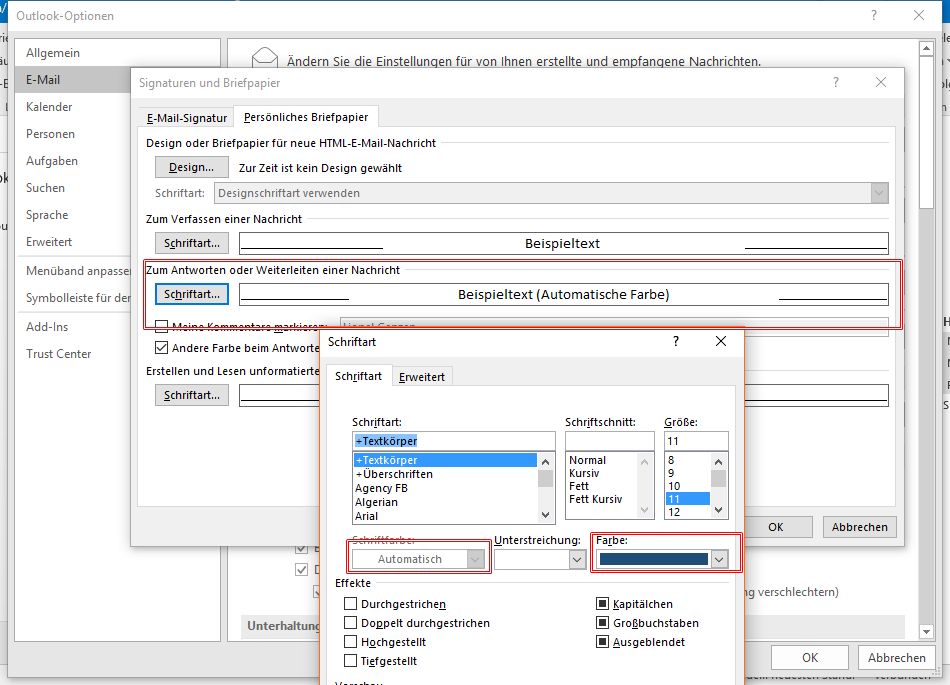The height and width of the screenshot is (685, 950).
Task: Select Algerian in the font list
Action: tap(445, 502)
